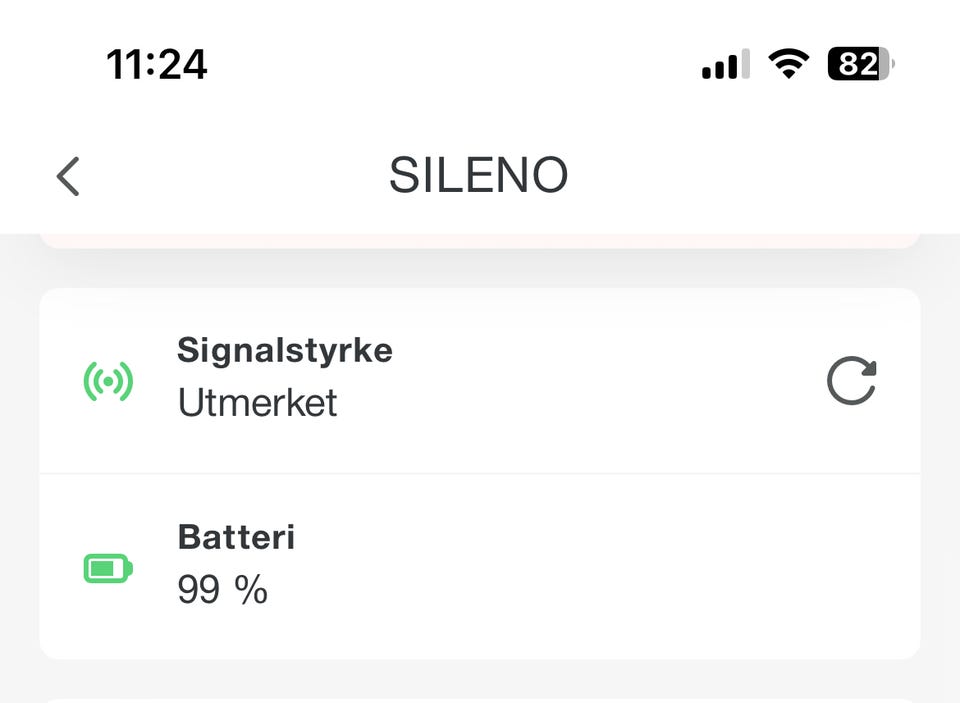Click the Batteri label
Screen dimensions: 960x703
coord(236,537)
